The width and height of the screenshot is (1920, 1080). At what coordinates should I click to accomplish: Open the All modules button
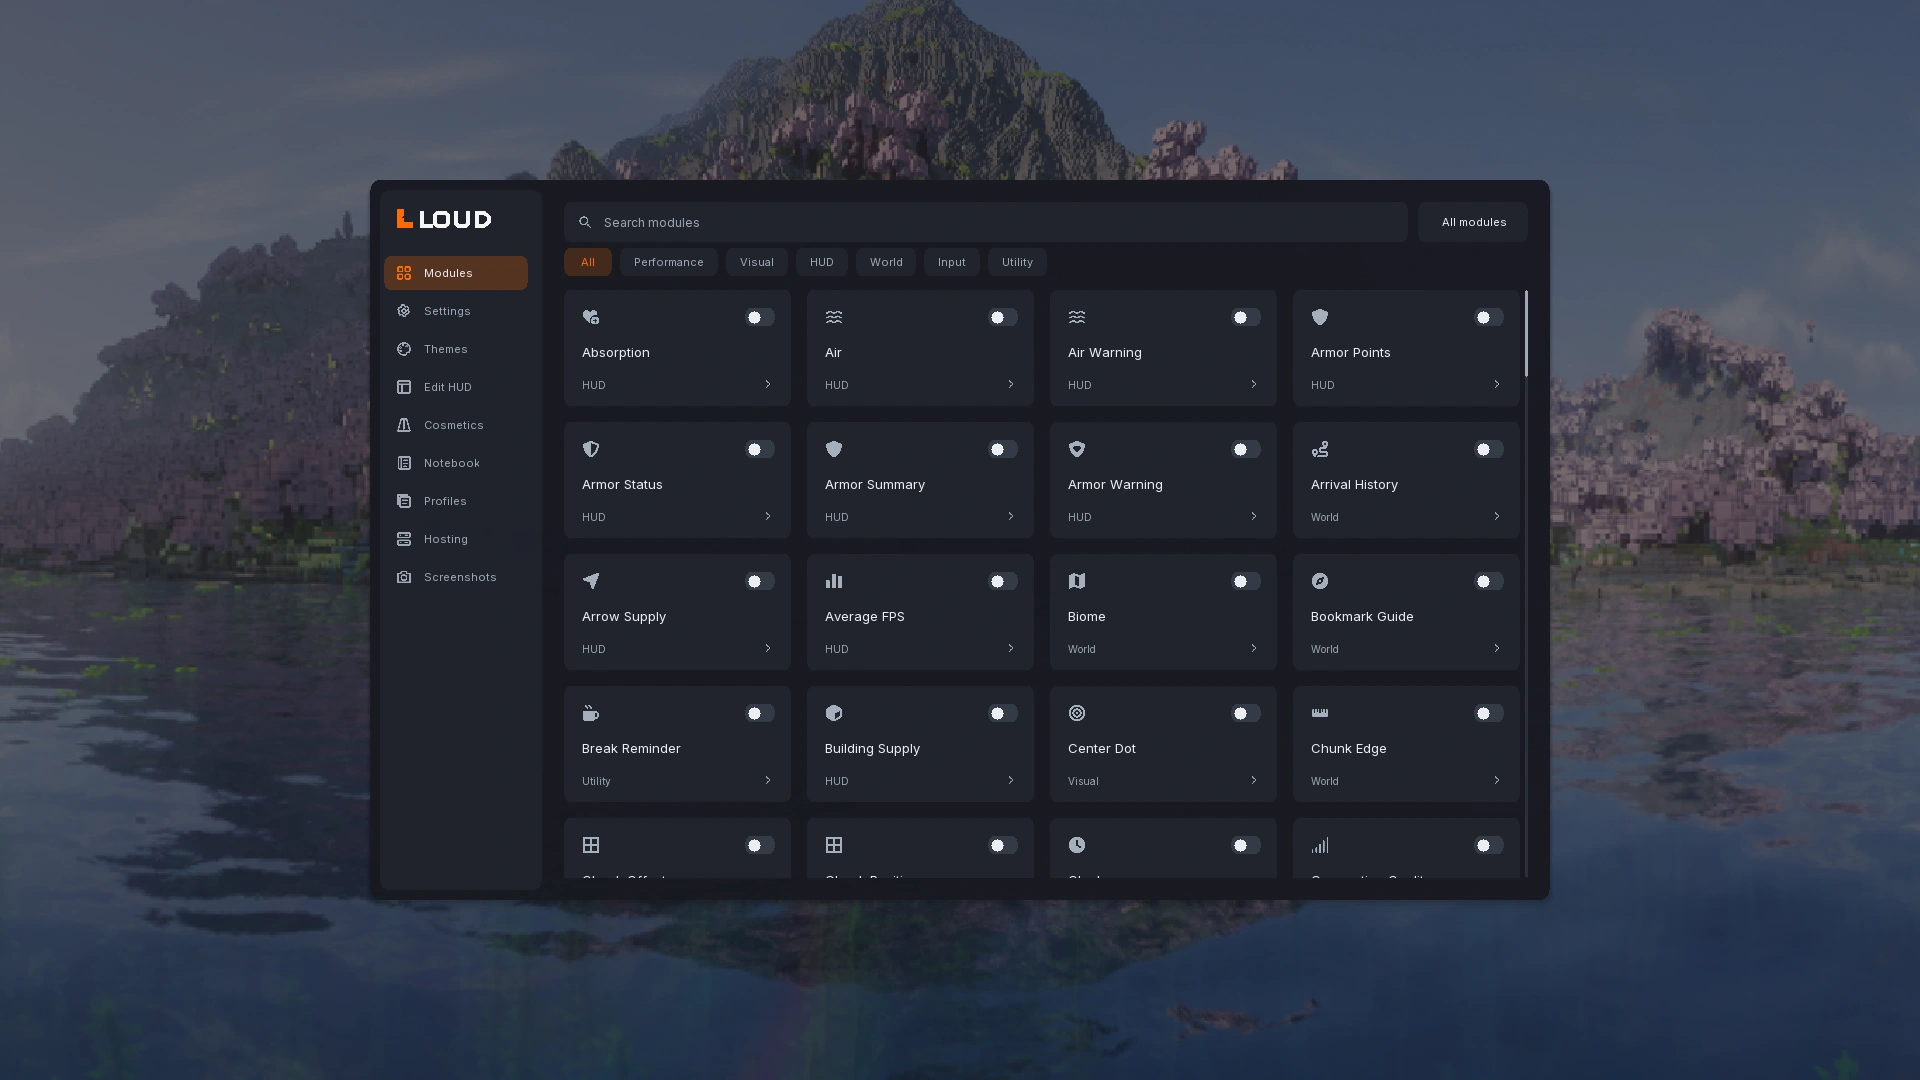[1473, 222]
